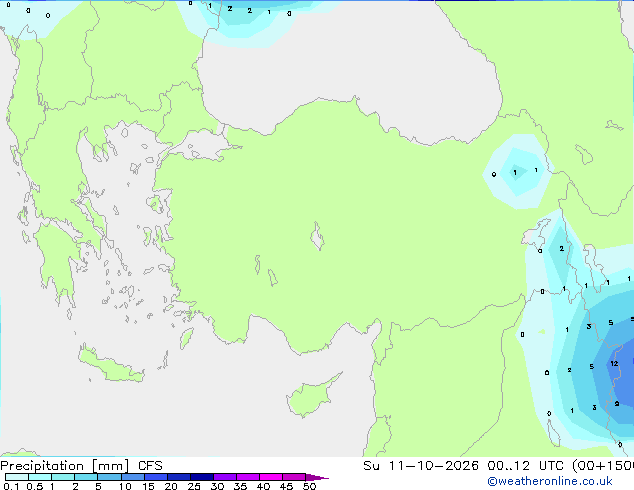Select the 30–35 mm purple legend swatch
The height and width of the screenshot is (490, 634).
tap(224, 477)
